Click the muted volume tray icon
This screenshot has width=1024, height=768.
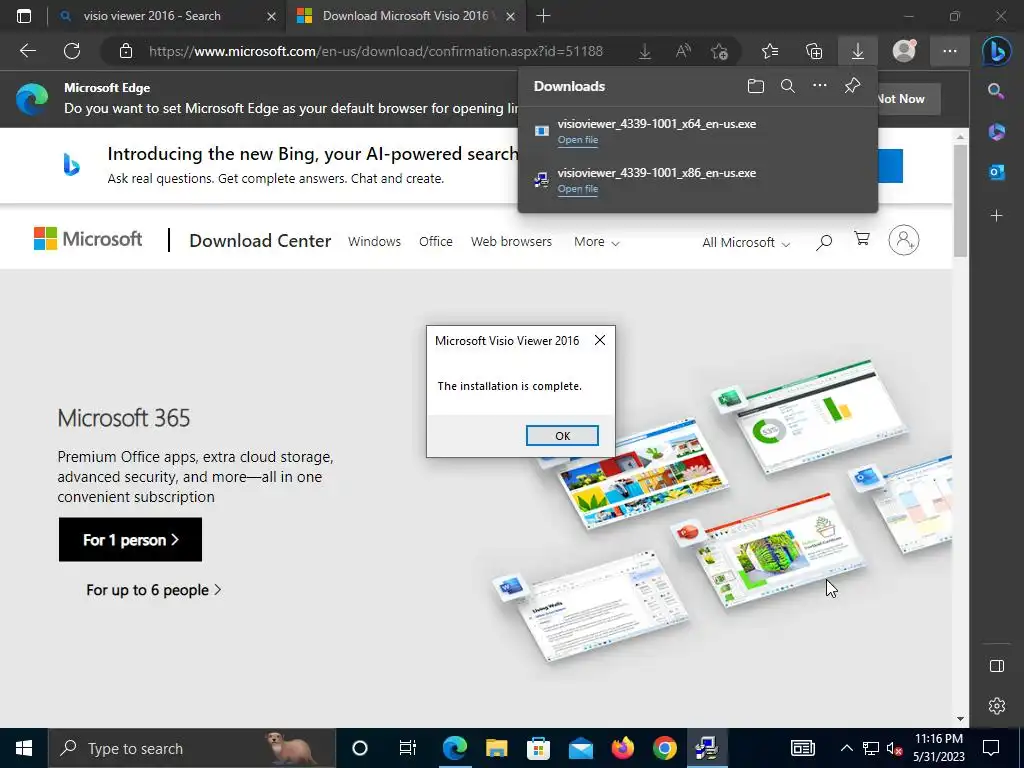894,748
